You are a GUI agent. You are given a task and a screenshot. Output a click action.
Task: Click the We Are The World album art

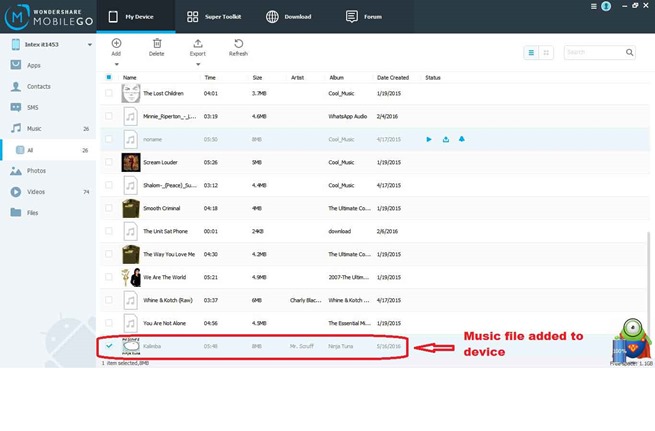coord(131,277)
